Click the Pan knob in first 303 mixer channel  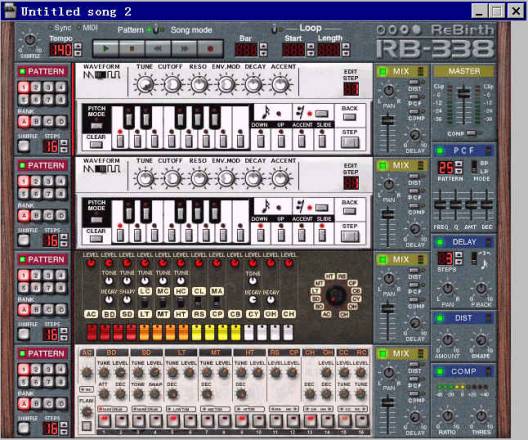point(389,91)
